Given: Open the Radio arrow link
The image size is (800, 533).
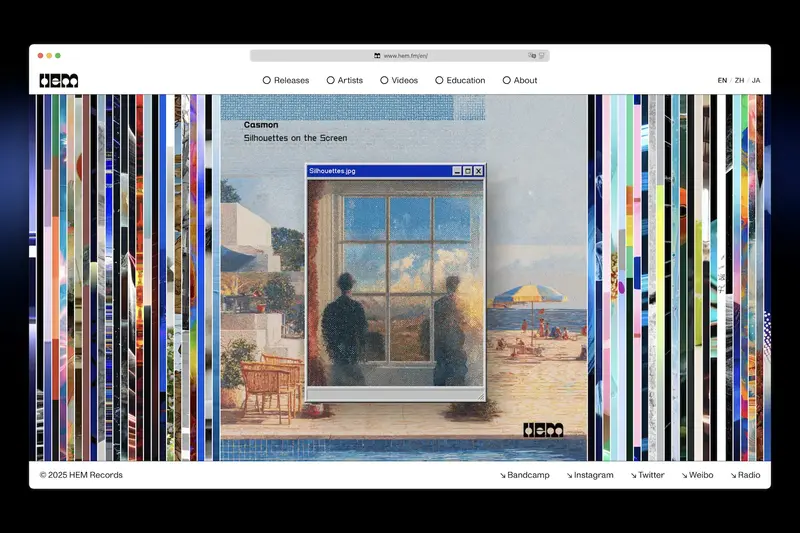Looking at the screenshot, I should 745,475.
